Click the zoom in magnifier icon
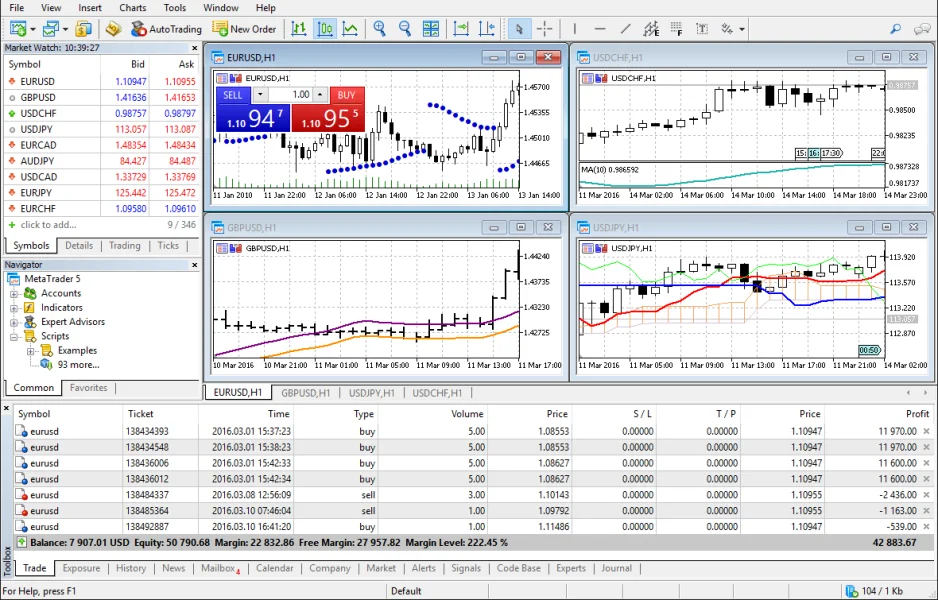This screenshot has height=600, width=938. pos(379,29)
